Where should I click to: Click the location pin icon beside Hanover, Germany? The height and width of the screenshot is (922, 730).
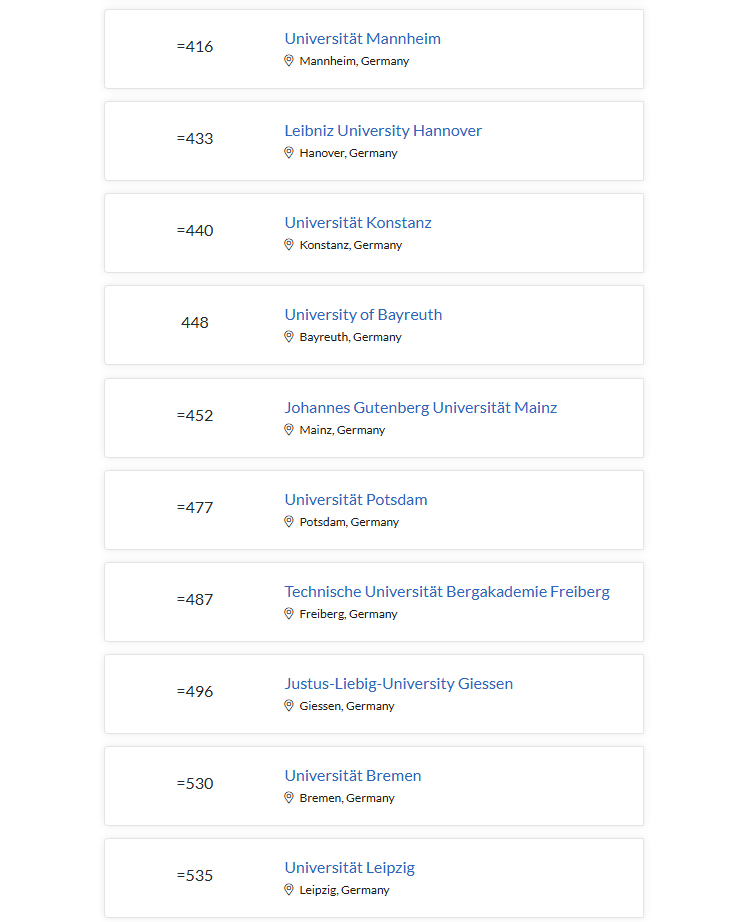point(289,153)
